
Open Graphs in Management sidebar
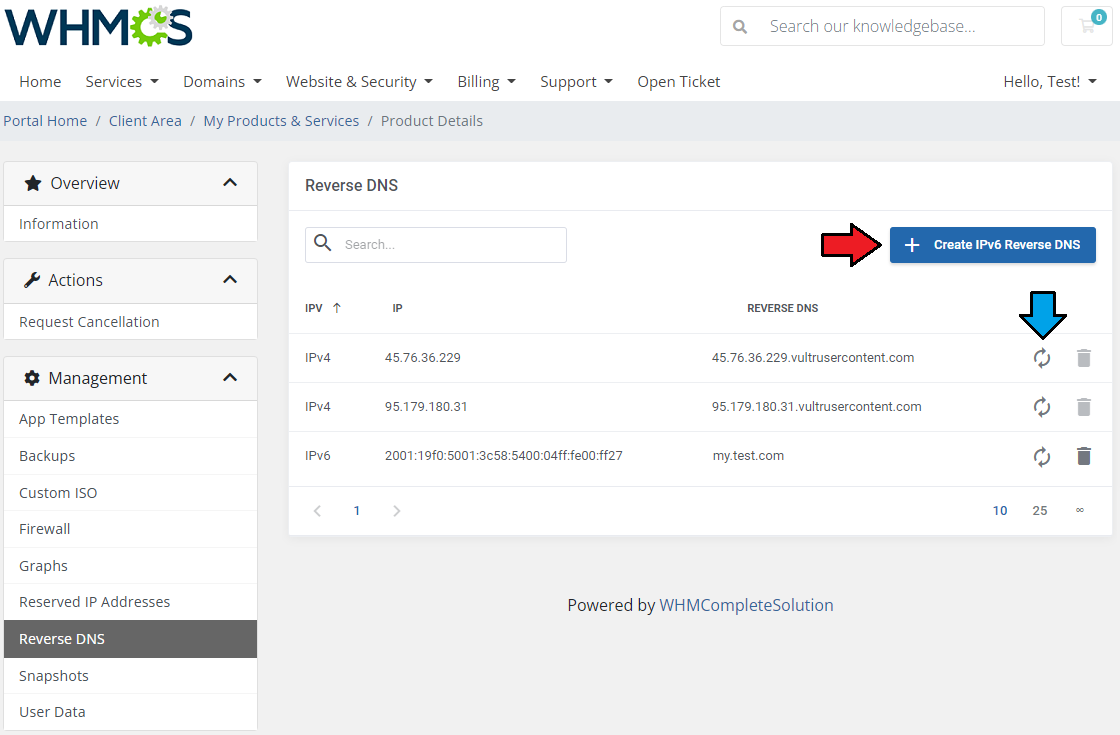click(130, 566)
